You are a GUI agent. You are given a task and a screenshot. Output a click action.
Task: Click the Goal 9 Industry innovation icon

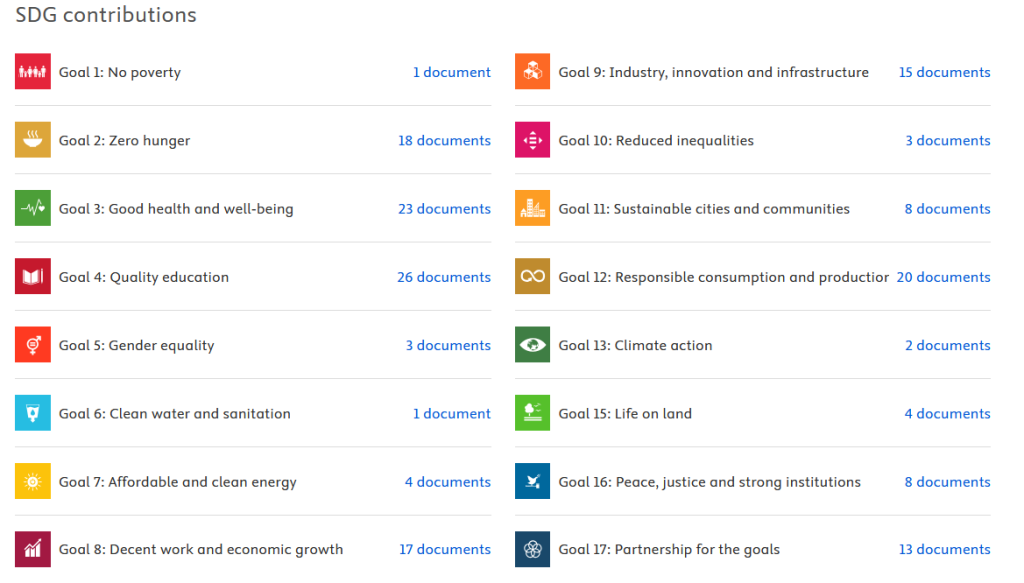tap(533, 72)
